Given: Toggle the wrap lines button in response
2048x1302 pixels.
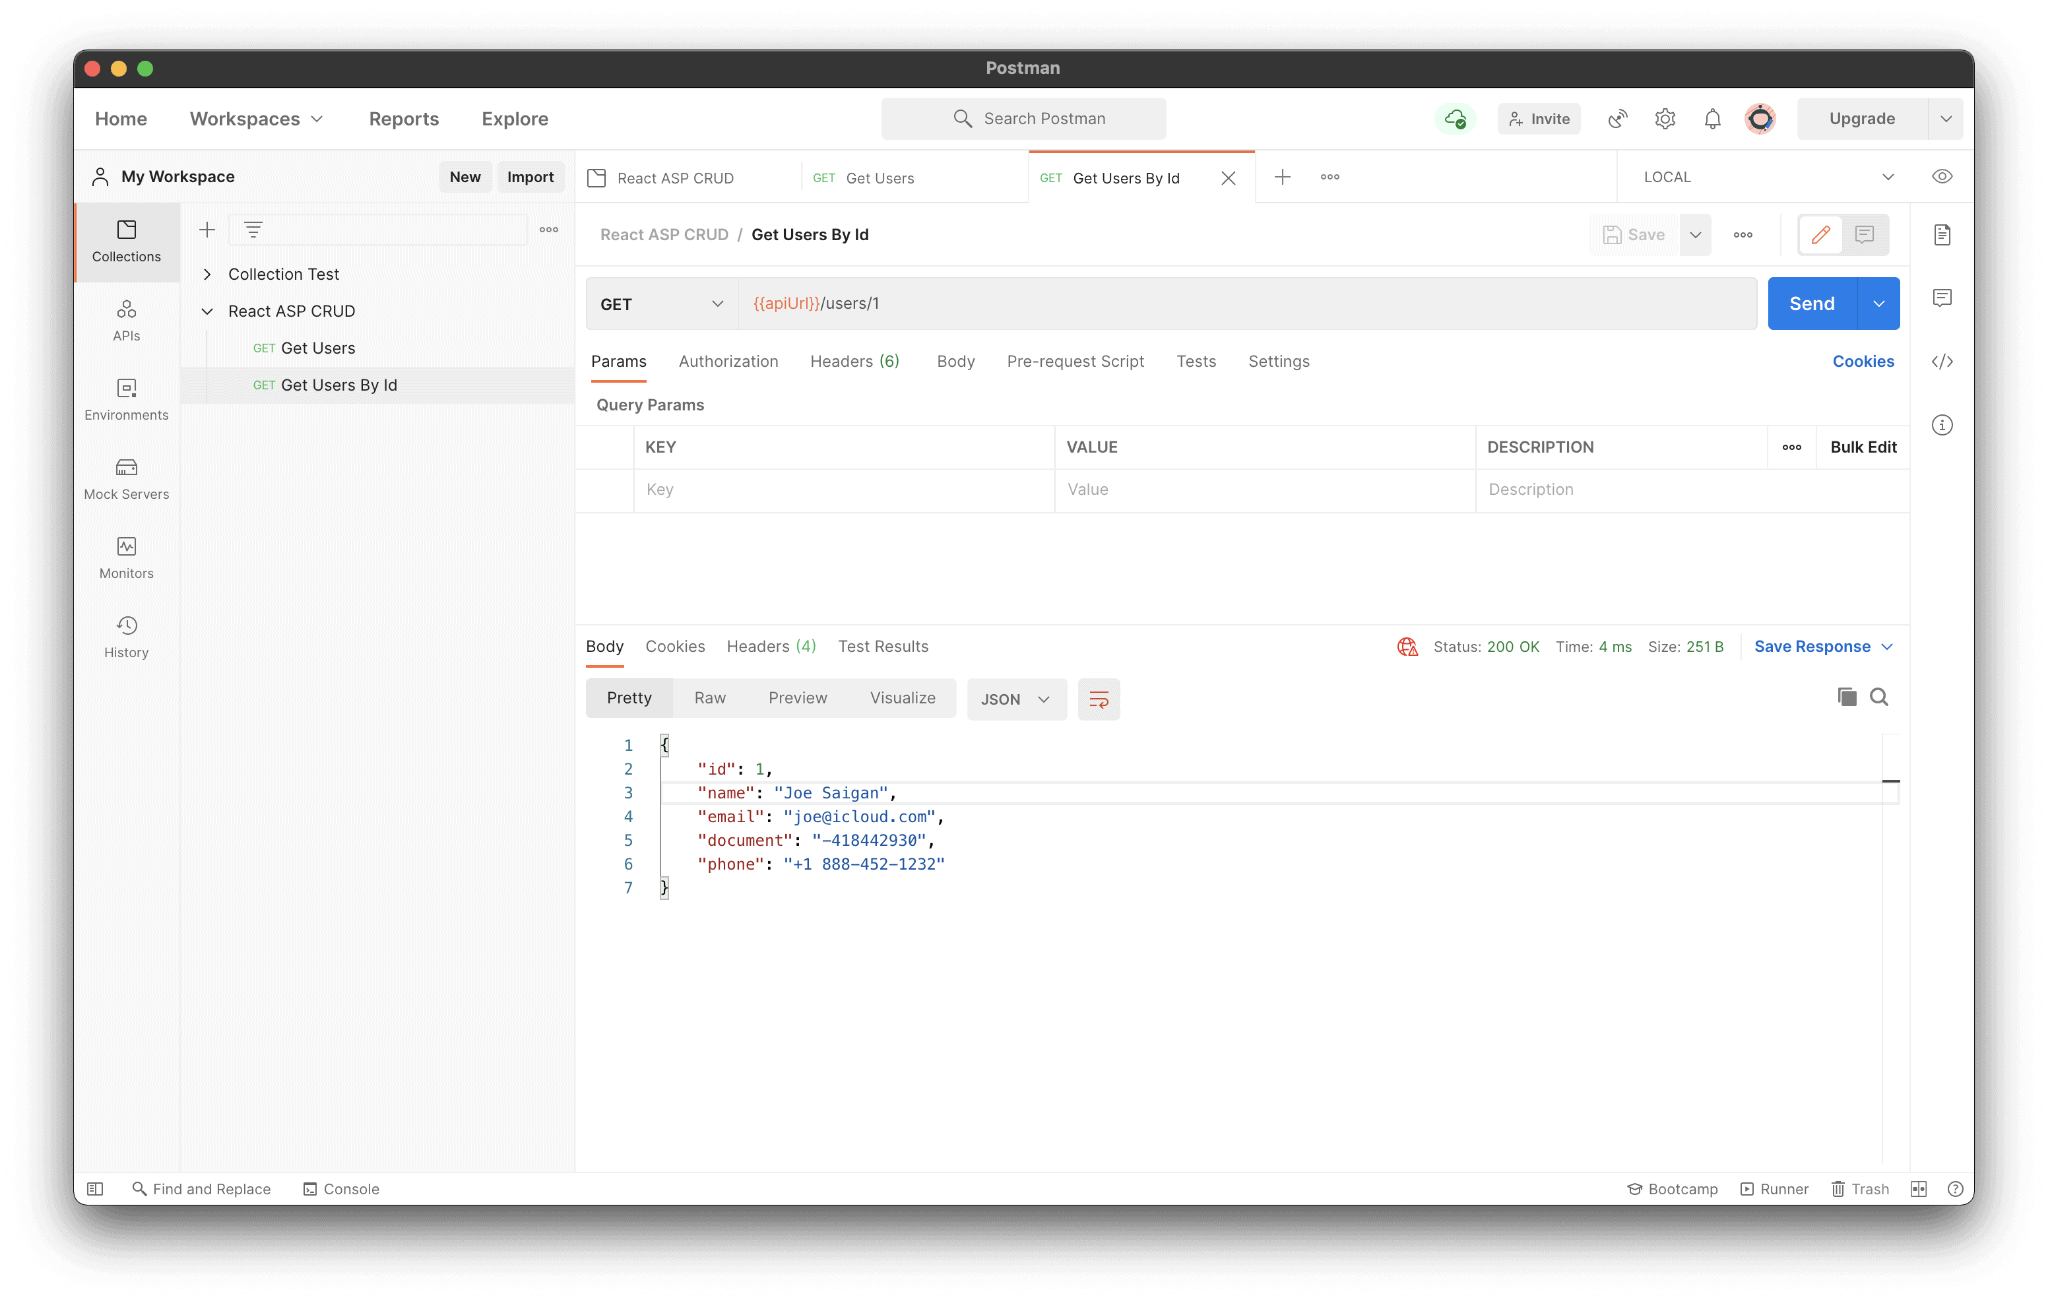Looking at the screenshot, I should 1099,699.
